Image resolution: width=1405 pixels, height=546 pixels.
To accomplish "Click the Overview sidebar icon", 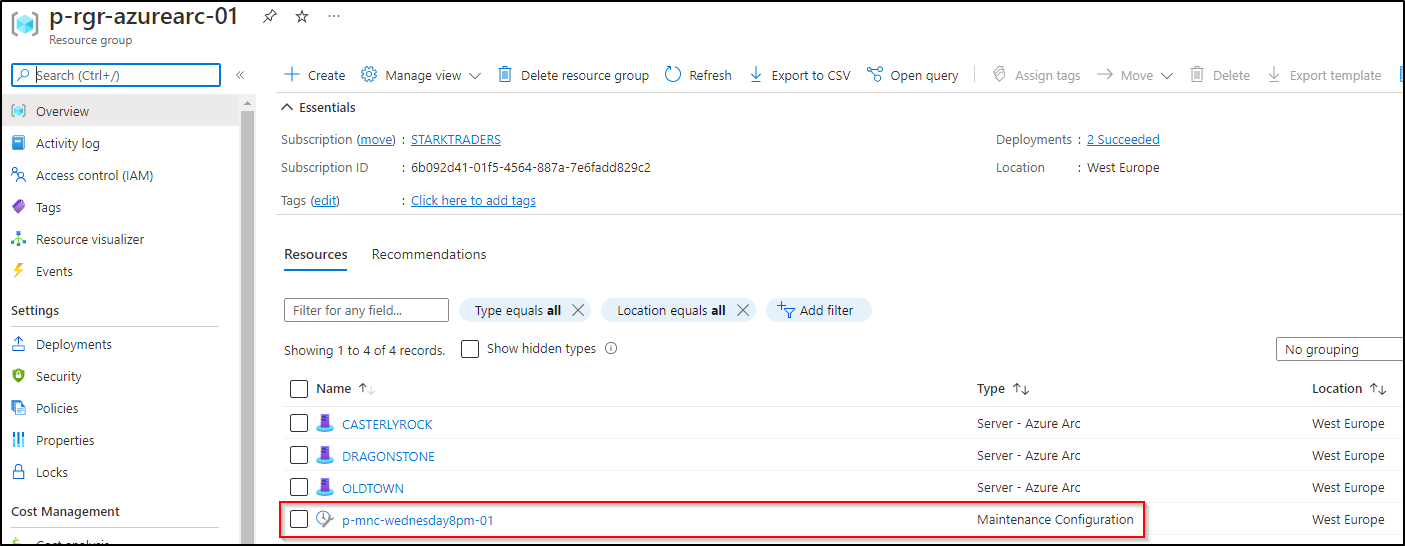I will coord(19,111).
